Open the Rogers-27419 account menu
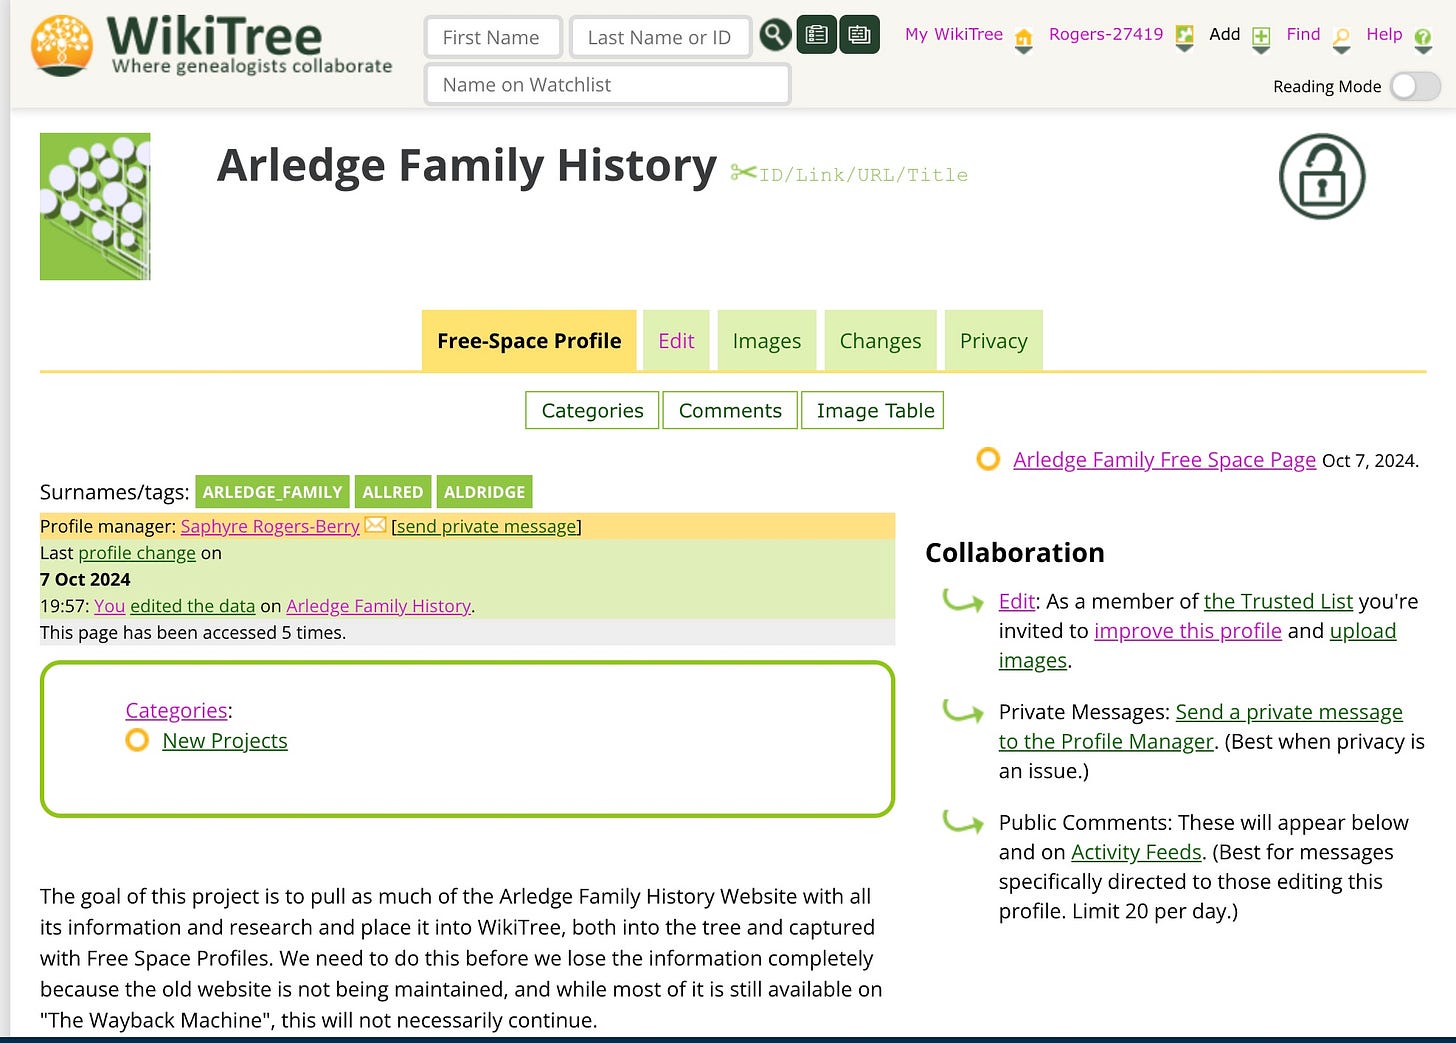 pos(1106,34)
